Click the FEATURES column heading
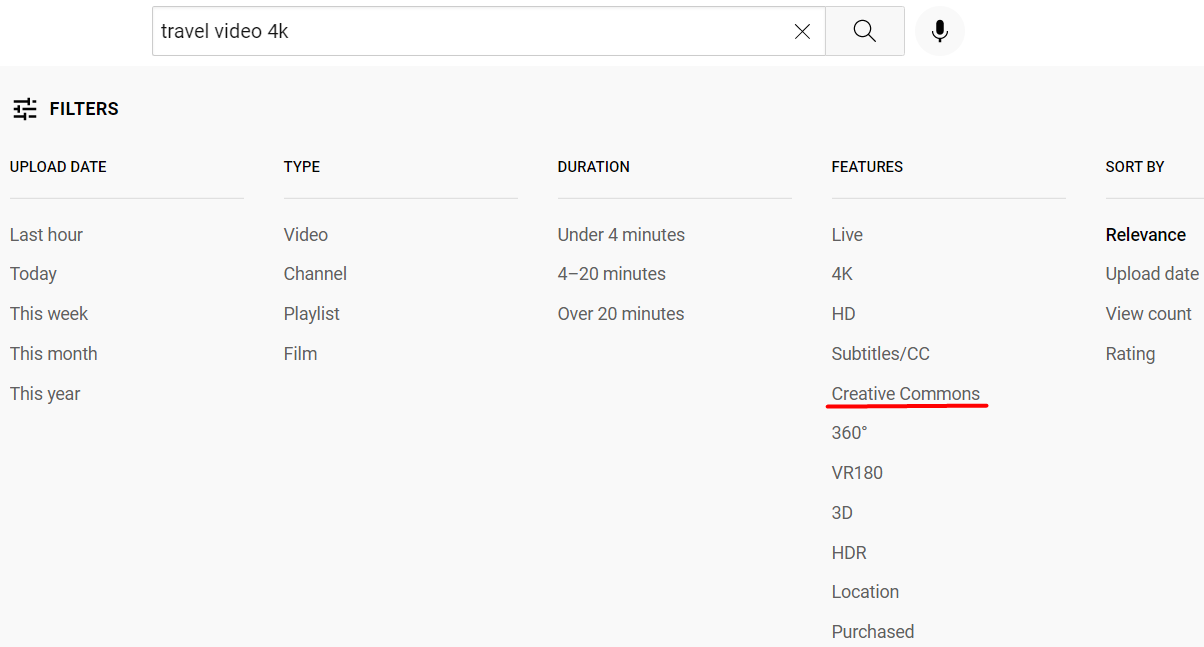 867,167
